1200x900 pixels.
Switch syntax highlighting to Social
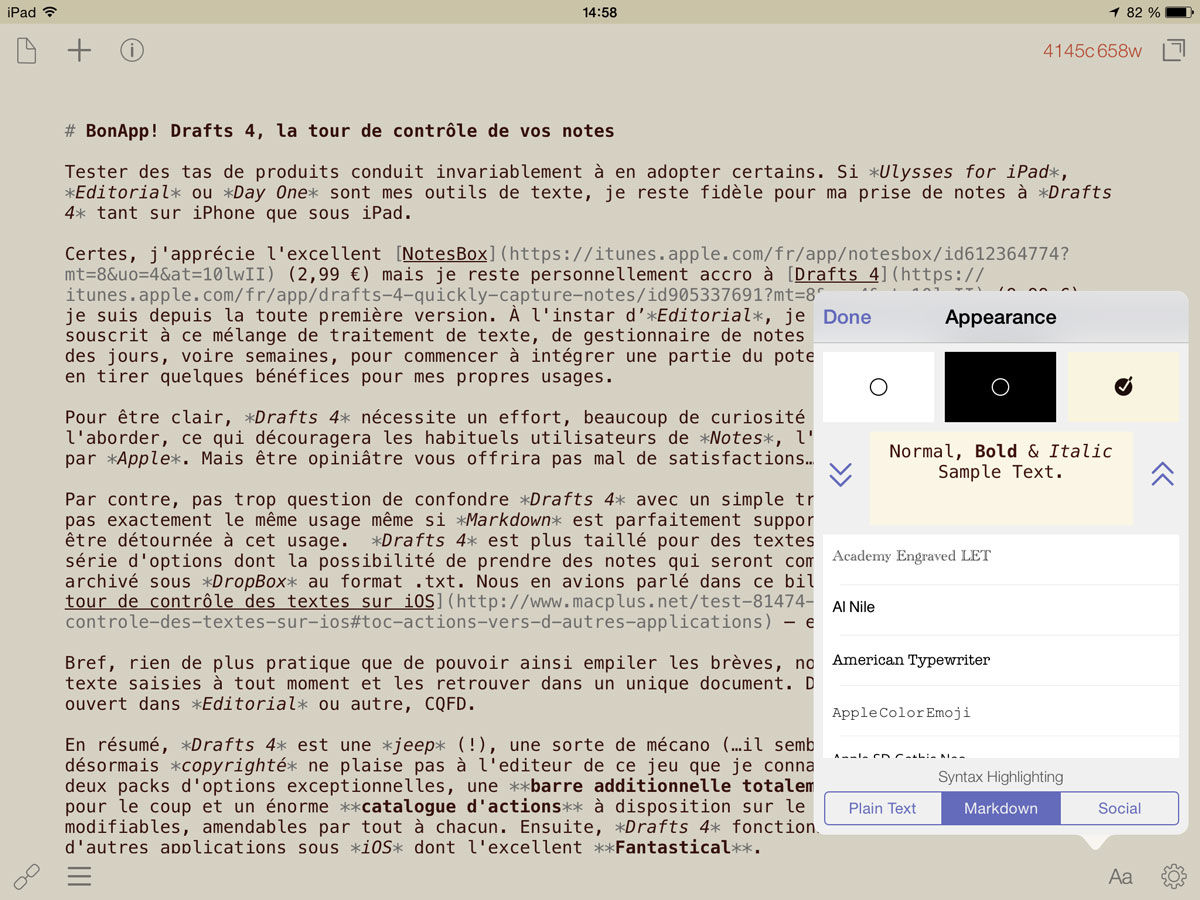coord(1119,808)
